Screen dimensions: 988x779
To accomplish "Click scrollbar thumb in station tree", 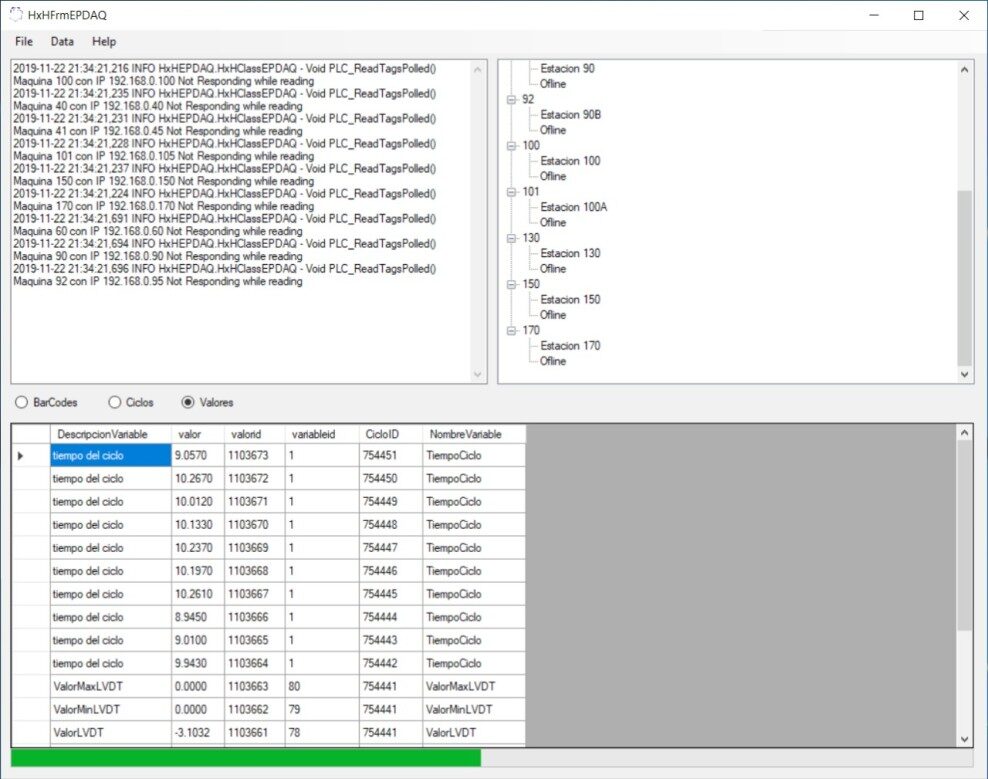I will (x=964, y=277).
